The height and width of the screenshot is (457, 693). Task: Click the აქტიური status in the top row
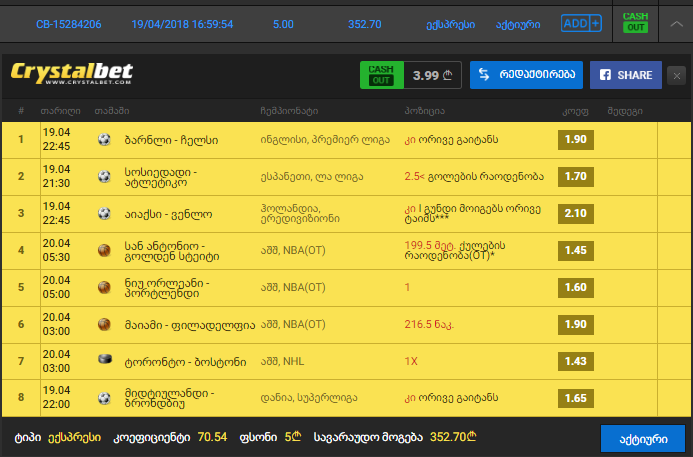518,25
